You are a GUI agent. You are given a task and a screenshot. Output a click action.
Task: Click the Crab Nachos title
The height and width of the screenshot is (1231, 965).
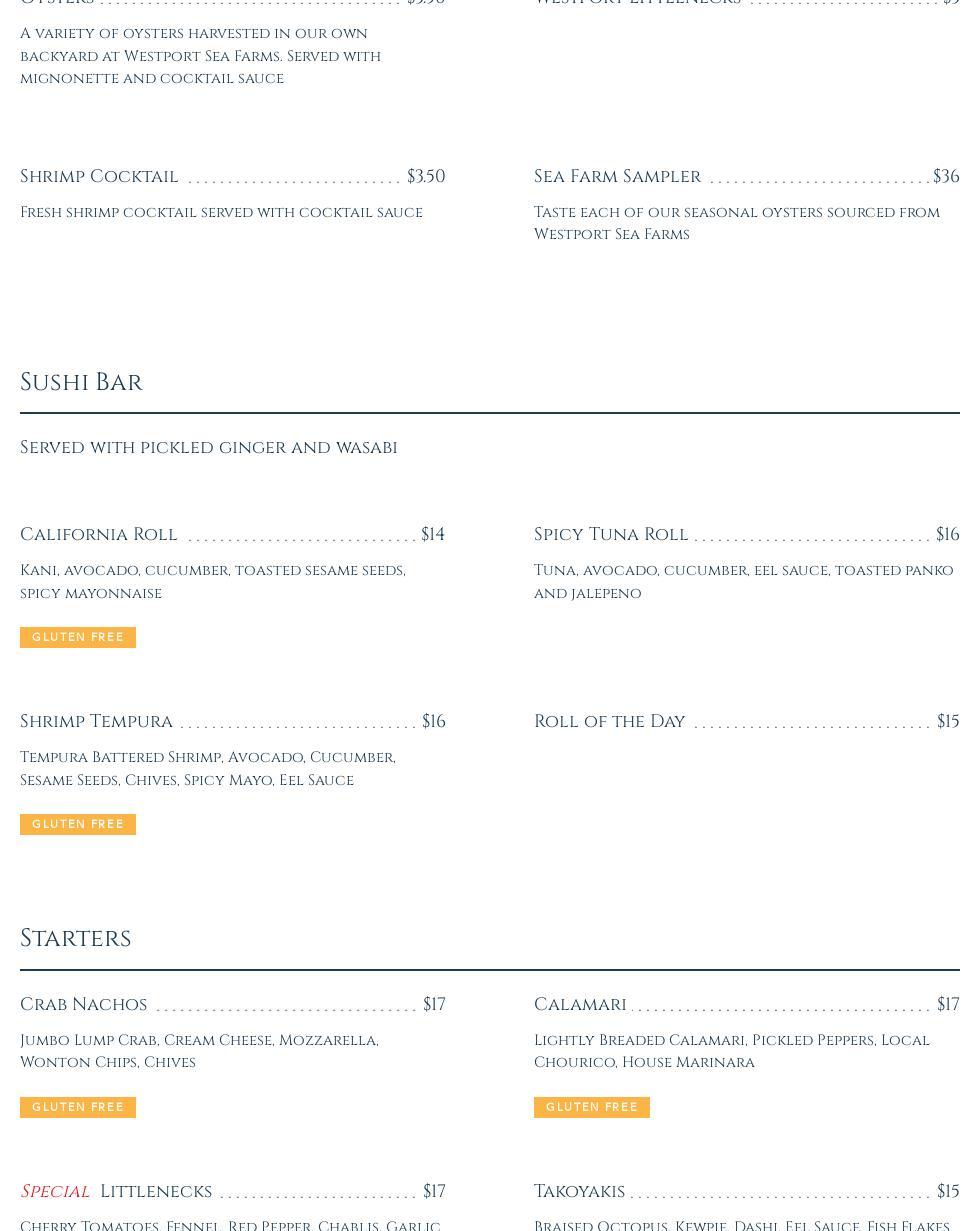84,1005
